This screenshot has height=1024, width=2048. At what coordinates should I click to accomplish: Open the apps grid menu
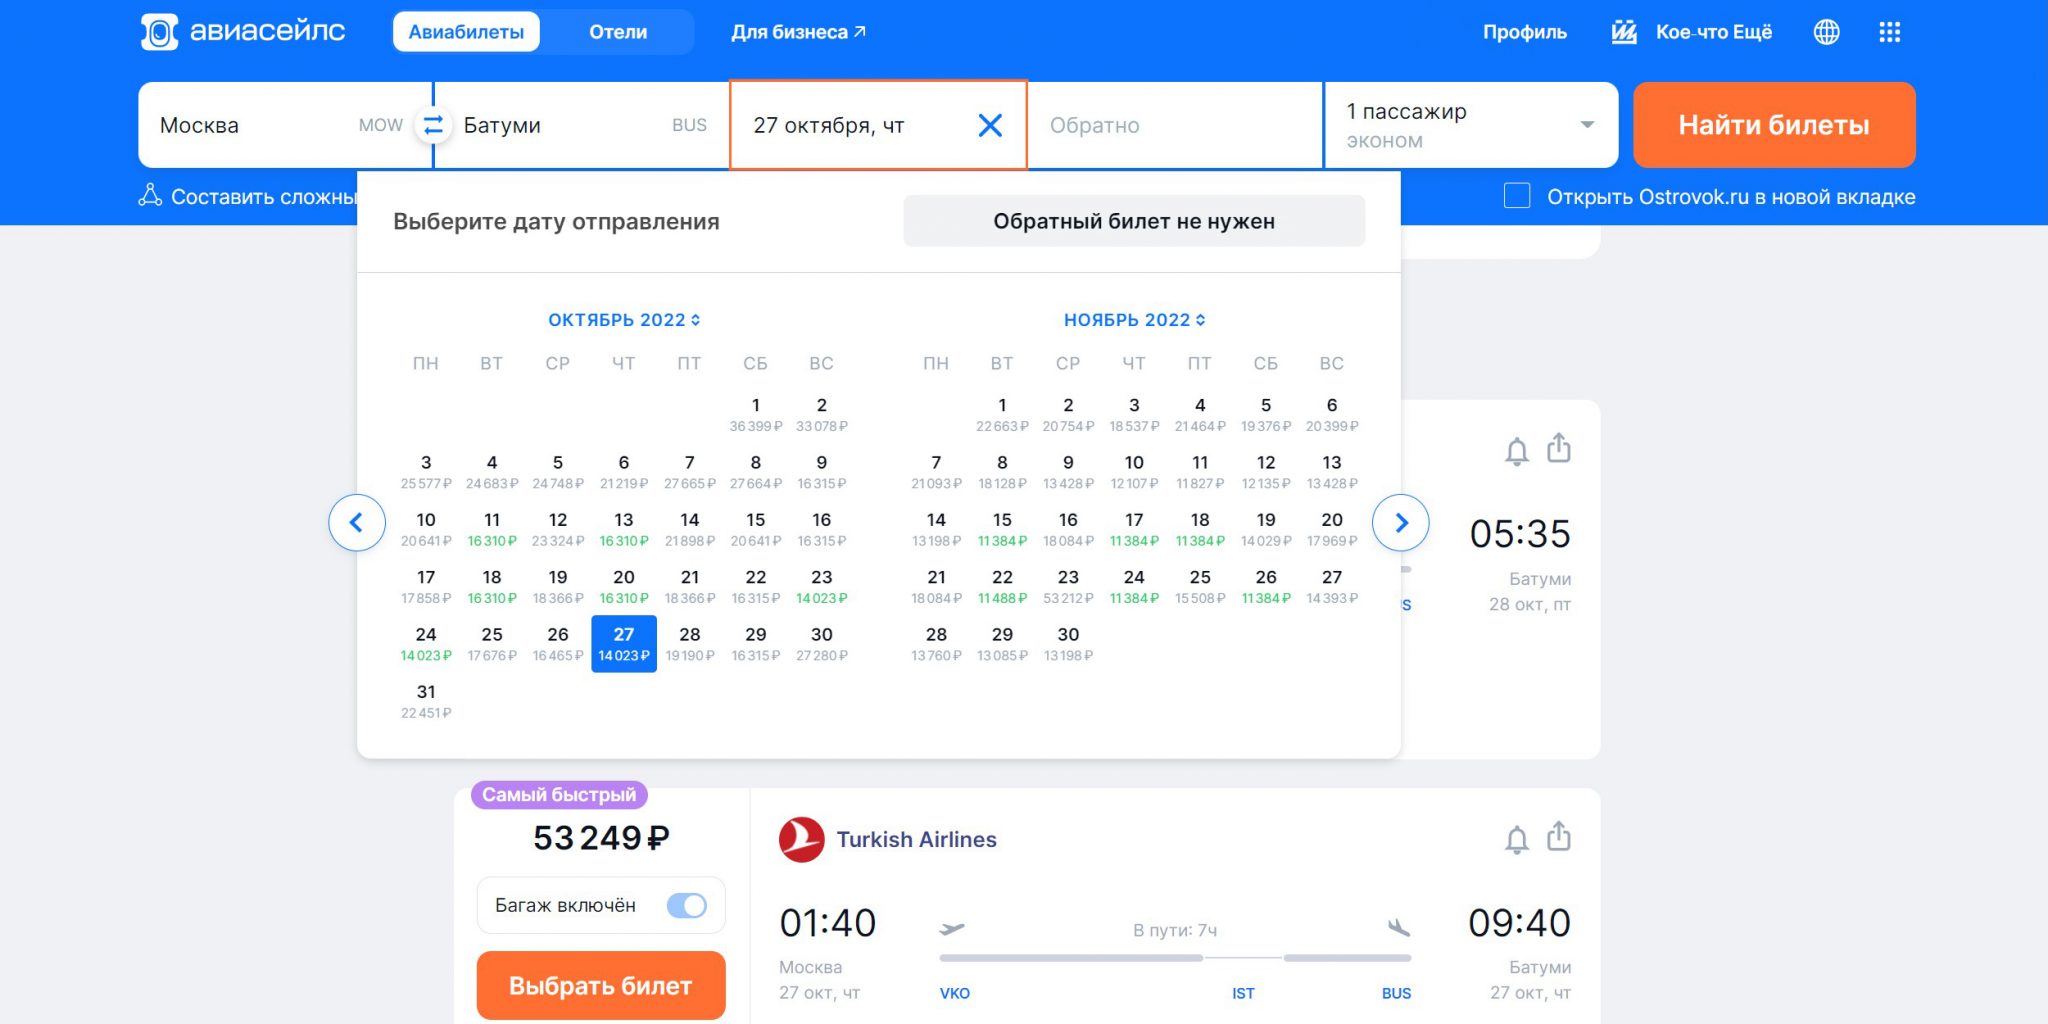(x=1889, y=32)
